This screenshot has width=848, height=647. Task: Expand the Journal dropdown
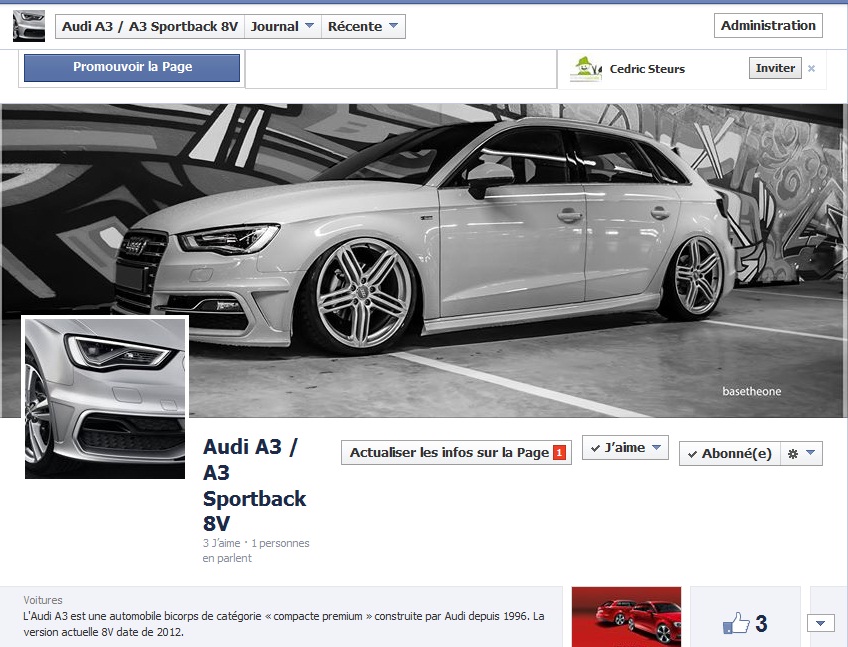(x=283, y=27)
